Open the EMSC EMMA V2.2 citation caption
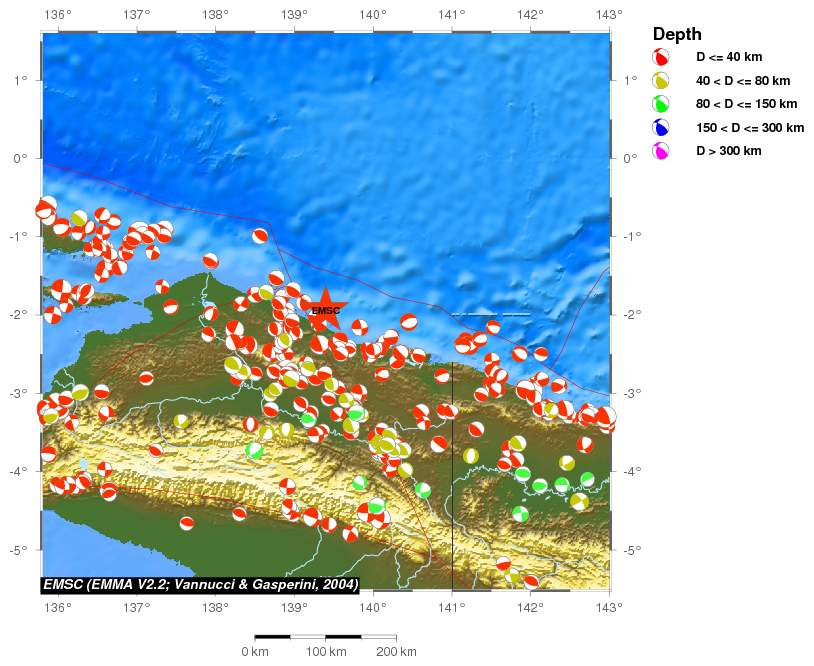Viewport: 814px width, 666px height. (x=200, y=584)
